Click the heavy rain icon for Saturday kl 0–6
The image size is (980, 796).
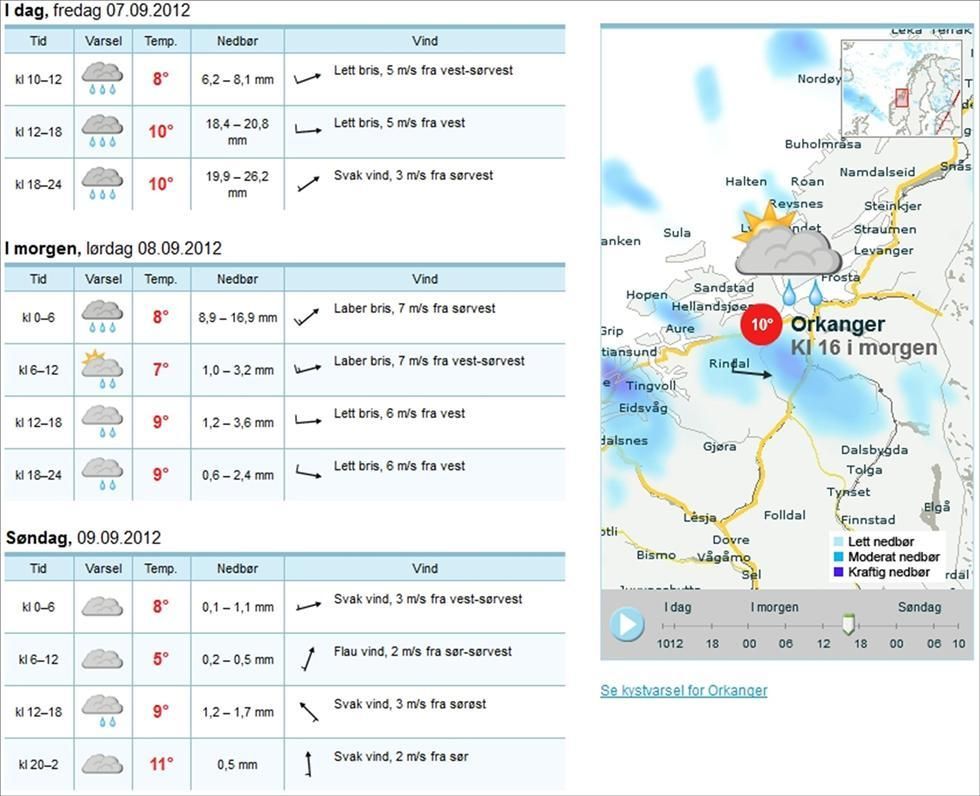(101, 311)
